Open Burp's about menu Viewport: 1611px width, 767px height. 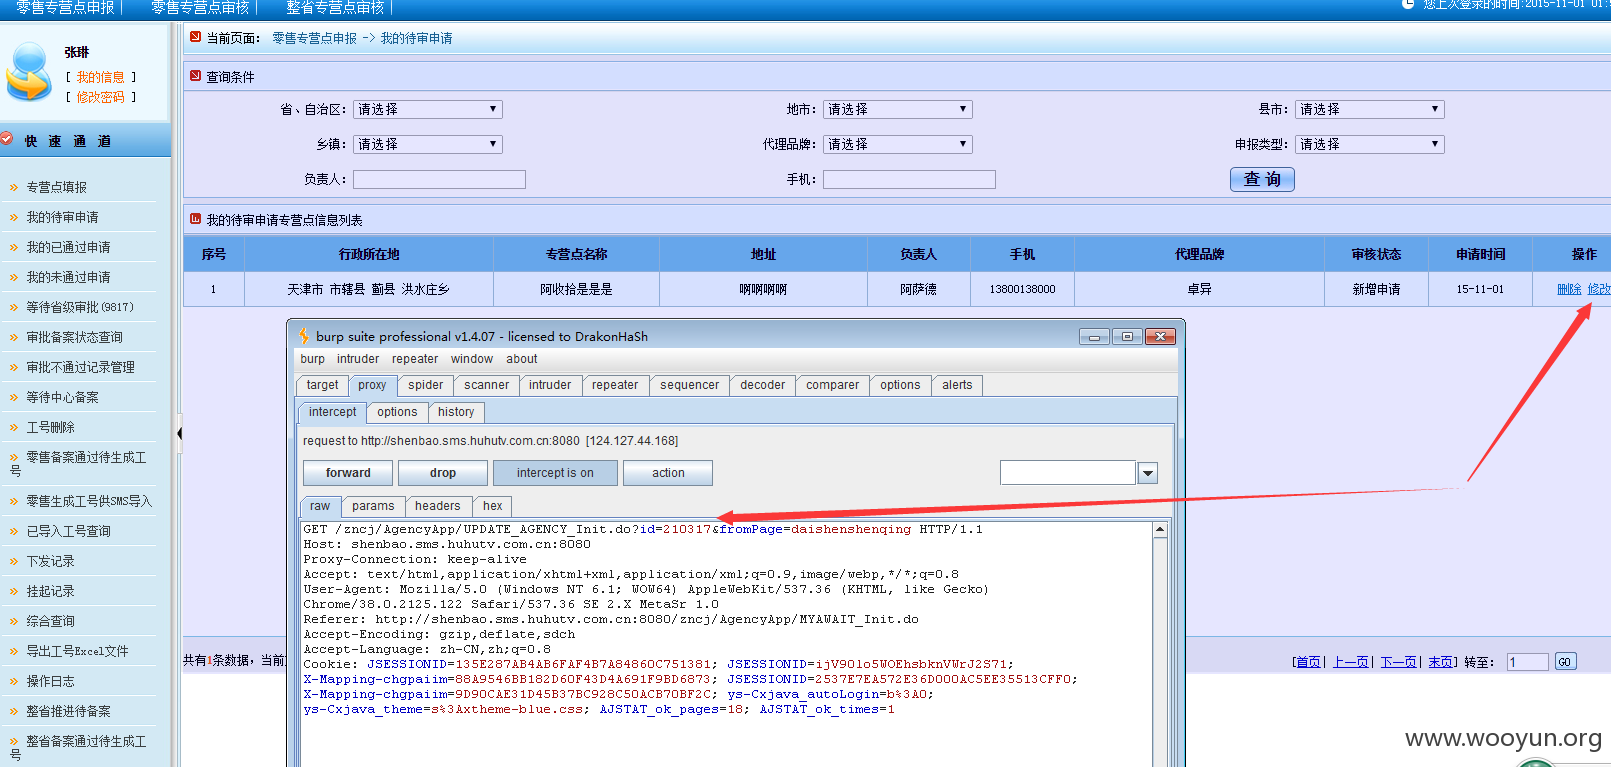522,359
